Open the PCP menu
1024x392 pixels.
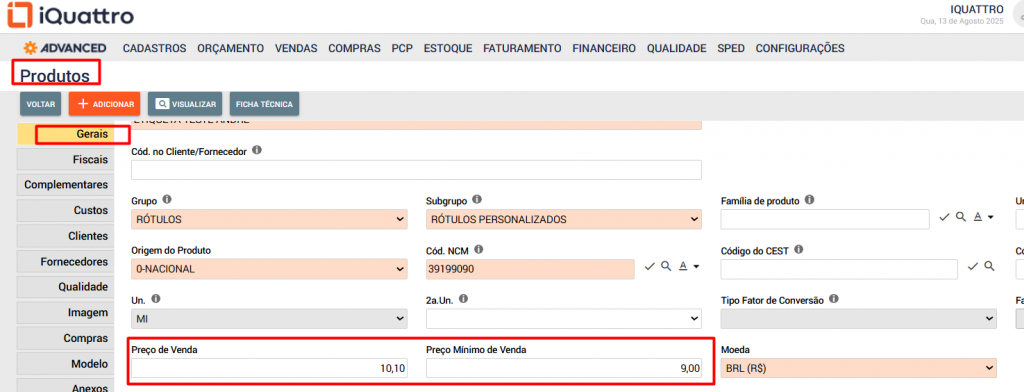point(402,48)
